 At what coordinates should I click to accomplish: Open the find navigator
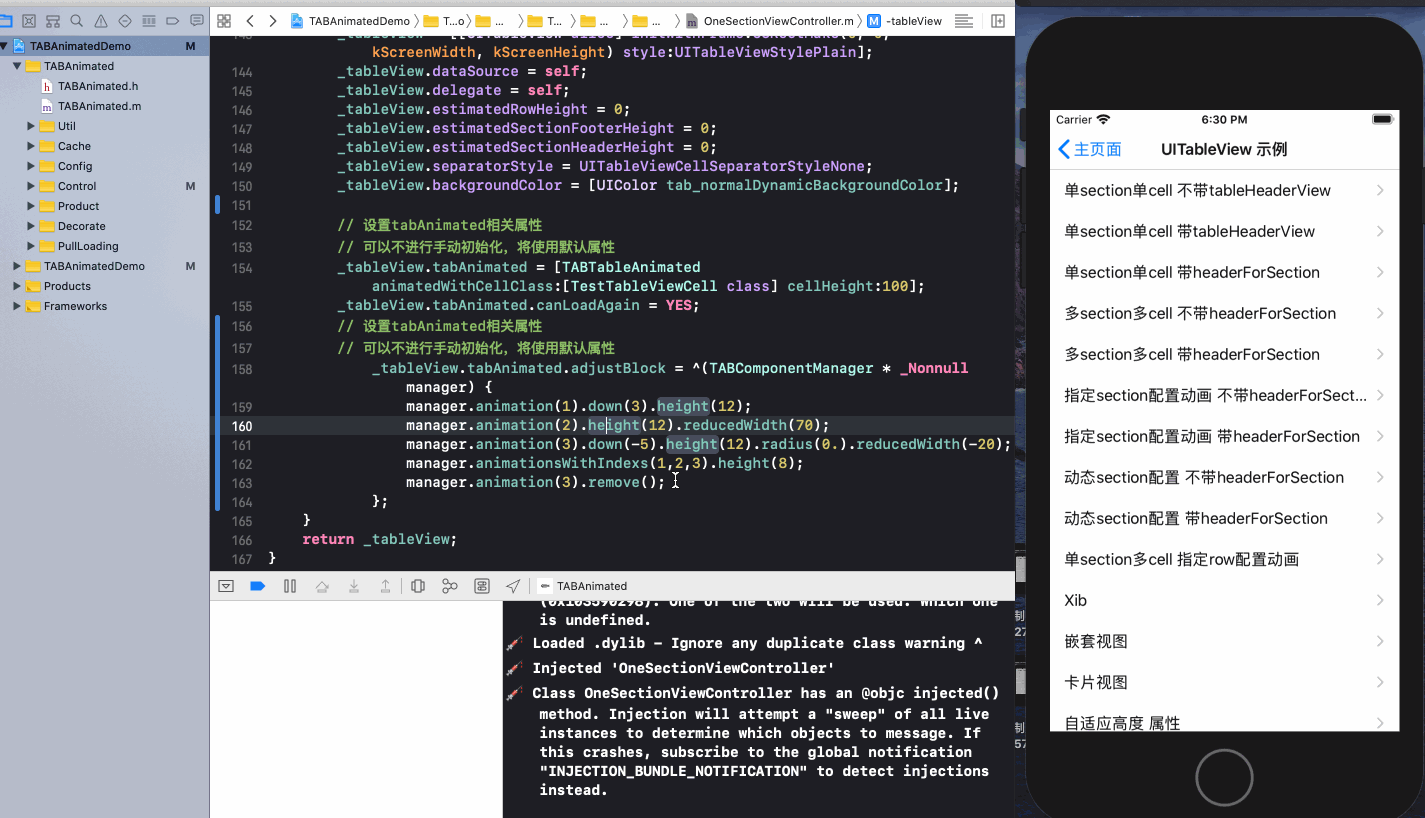point(76,21)
